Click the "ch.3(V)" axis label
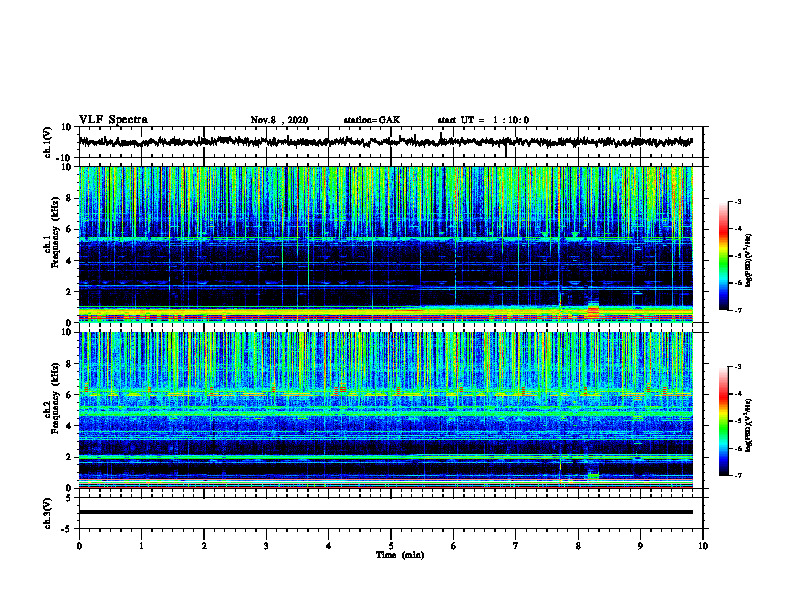This screenshot has height=612, width=792. [48, 513]
